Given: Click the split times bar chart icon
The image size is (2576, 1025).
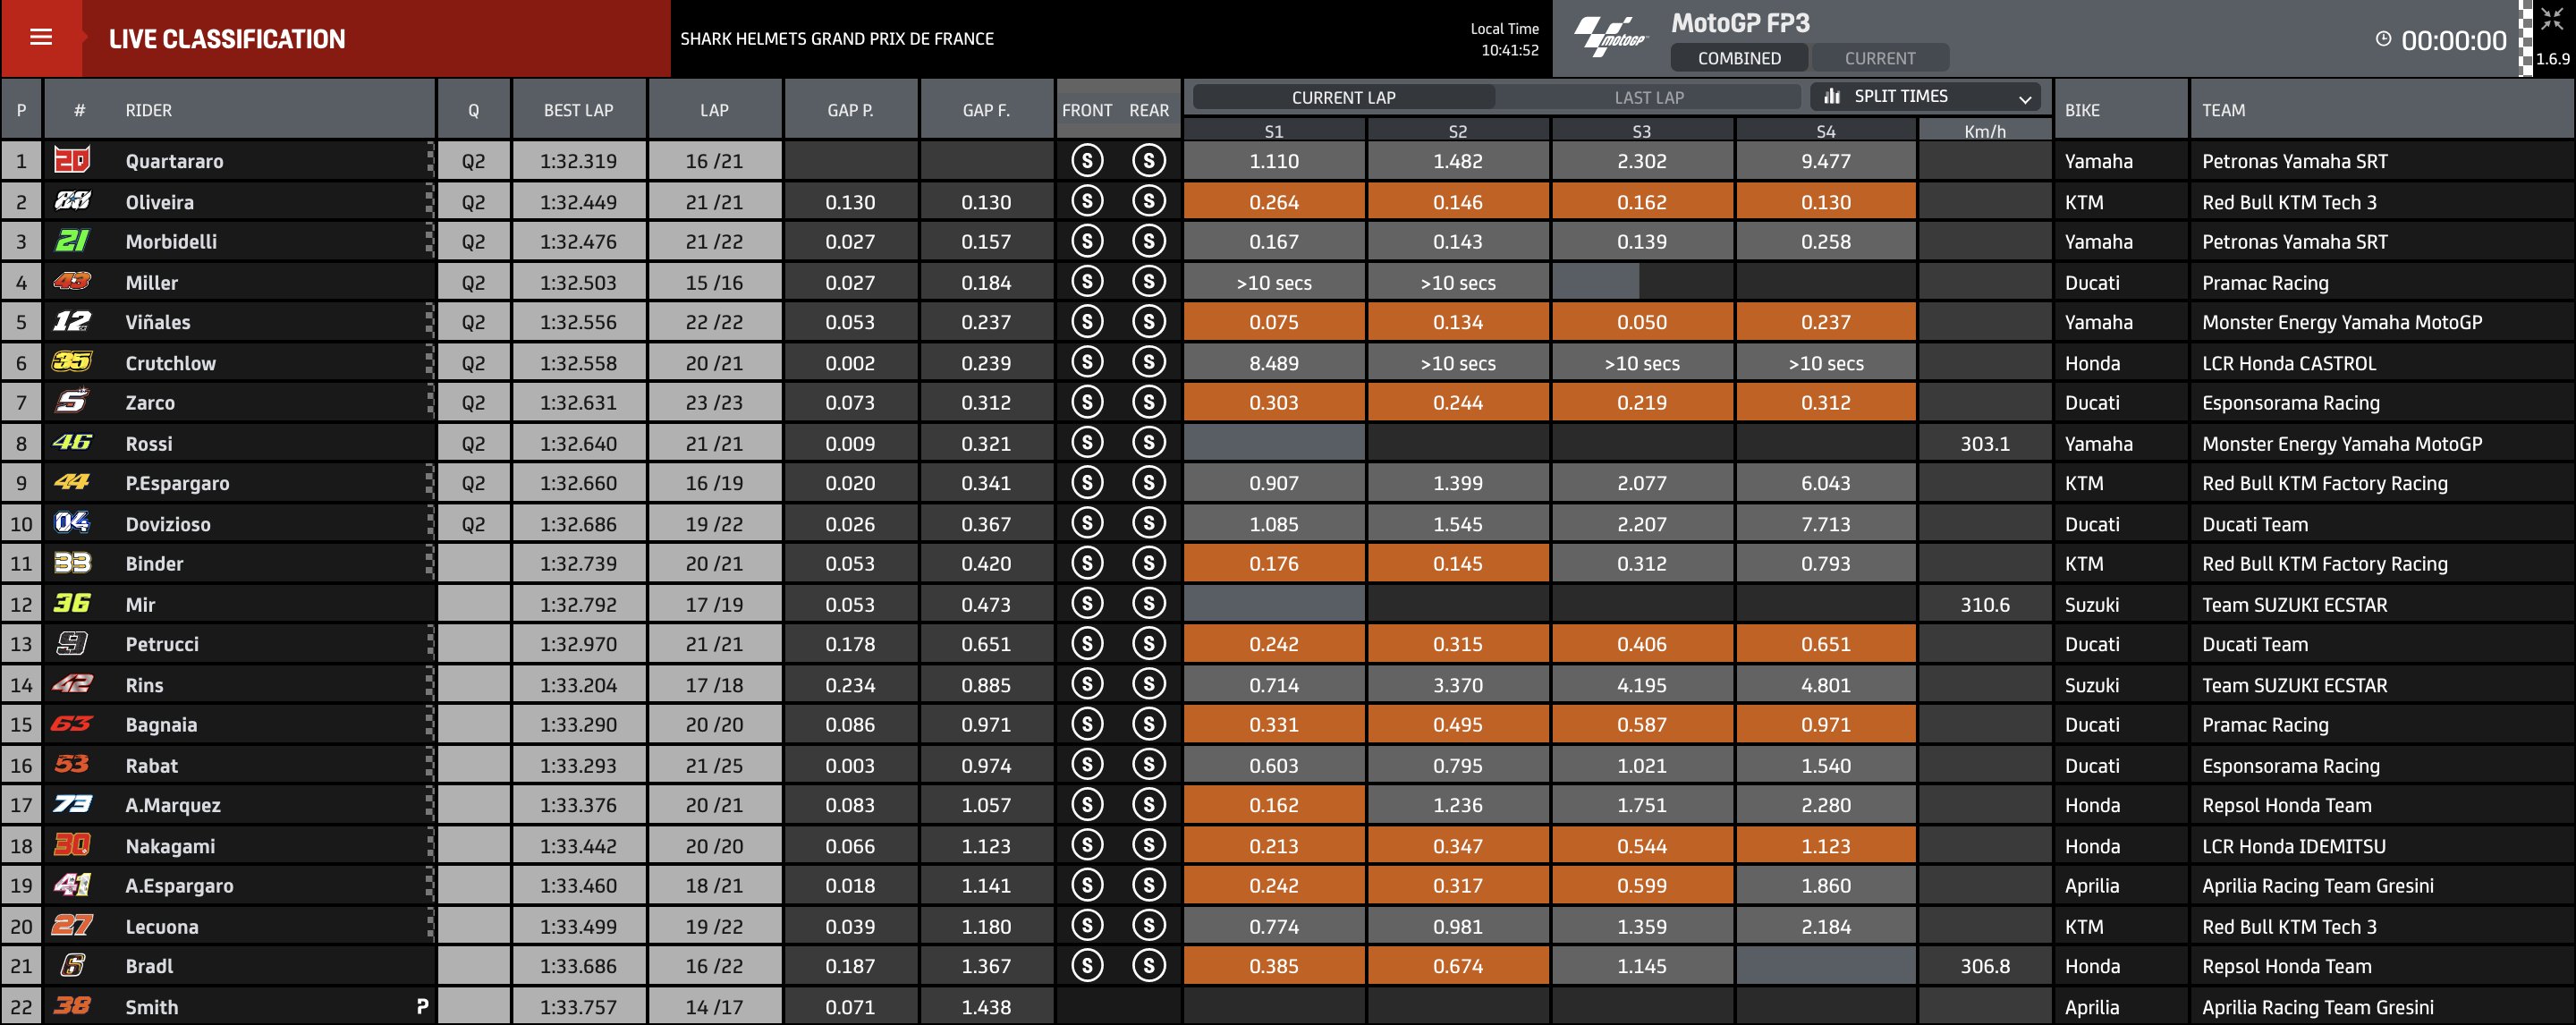Looking at the screenshot, I should click(1832, 96).
